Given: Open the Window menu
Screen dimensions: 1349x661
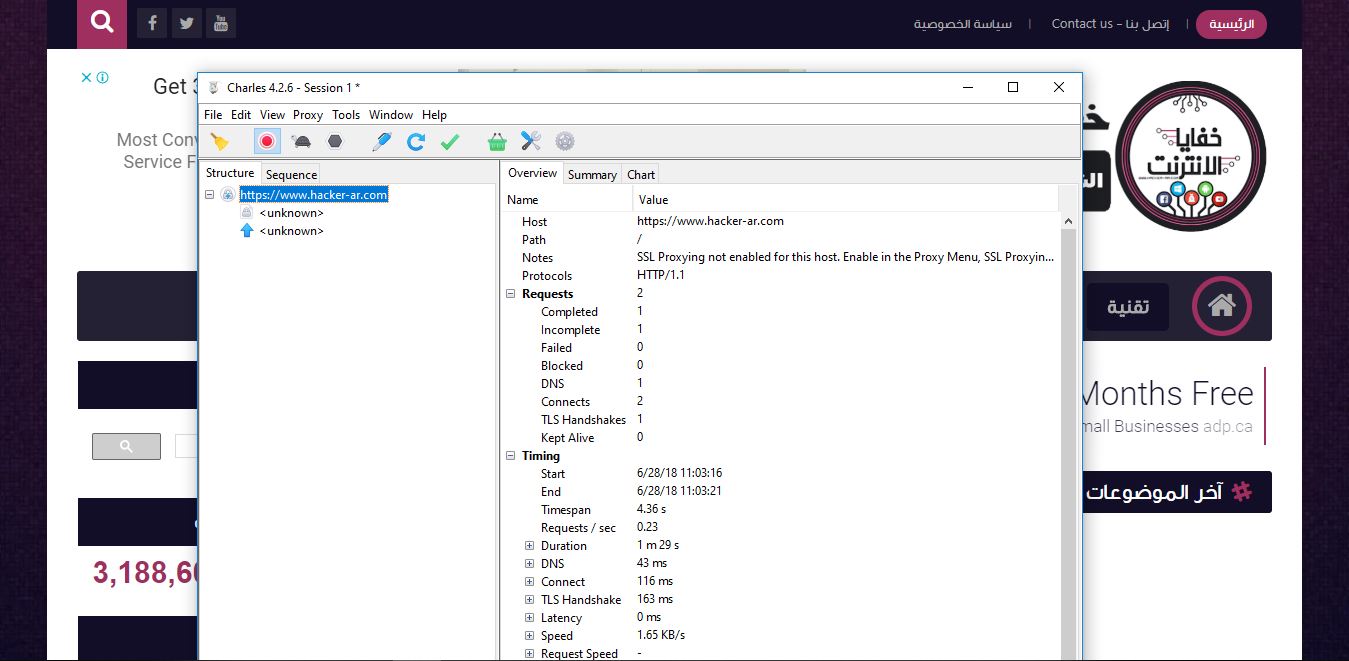Looking at the screenshot, I should point(391,115).
